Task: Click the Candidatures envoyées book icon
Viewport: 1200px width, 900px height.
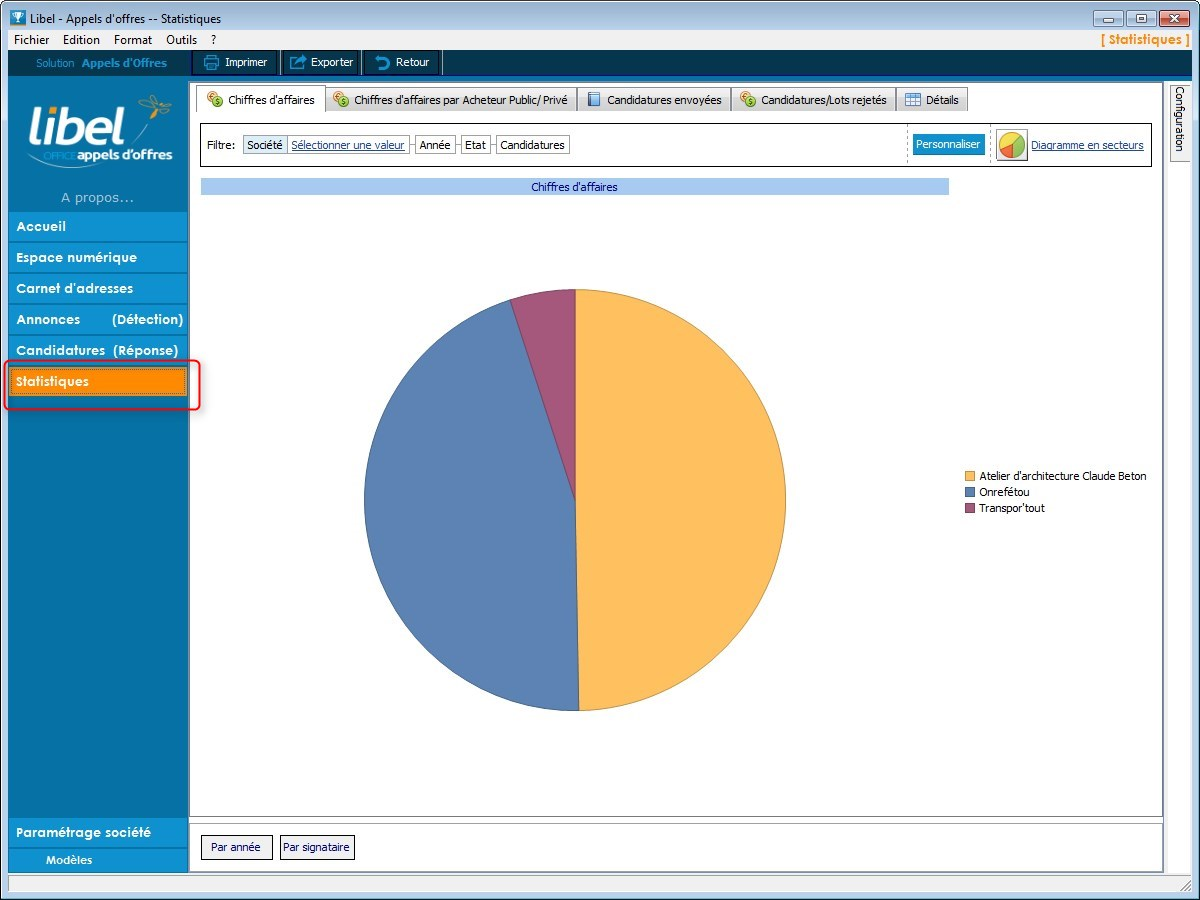Action: coord(594,100)
